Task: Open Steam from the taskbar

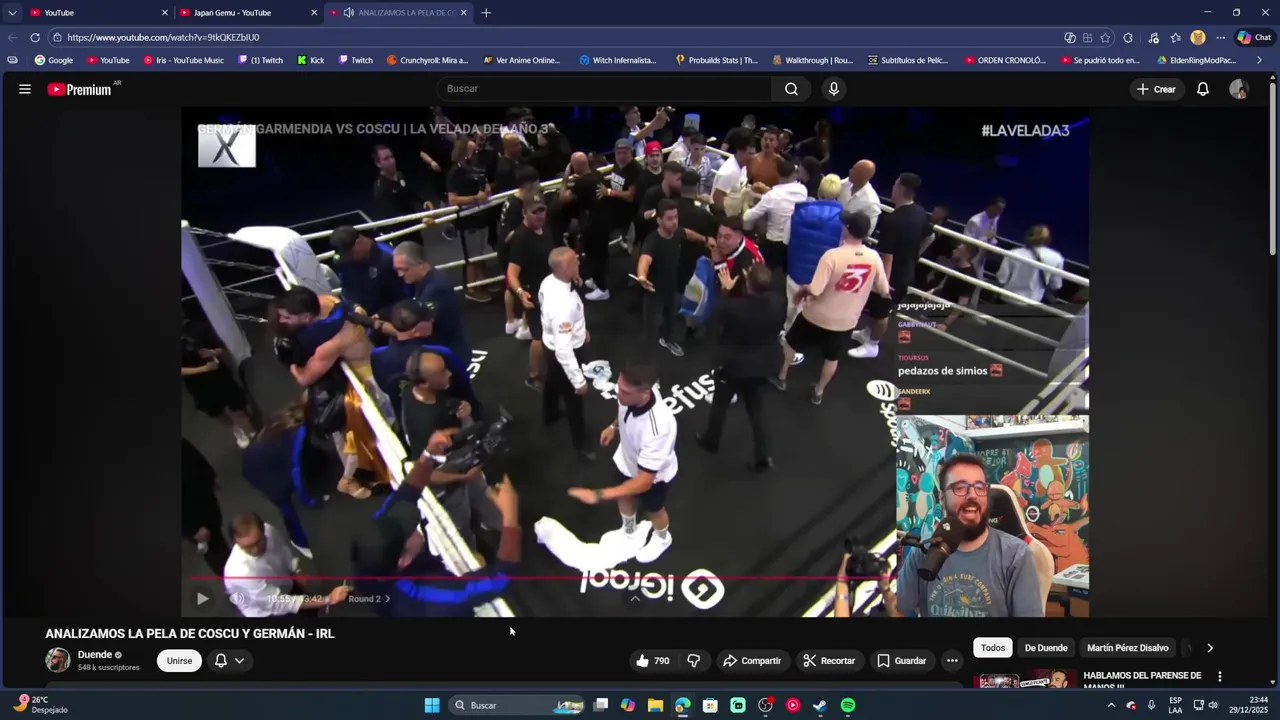Action: (x=820, y=705)
